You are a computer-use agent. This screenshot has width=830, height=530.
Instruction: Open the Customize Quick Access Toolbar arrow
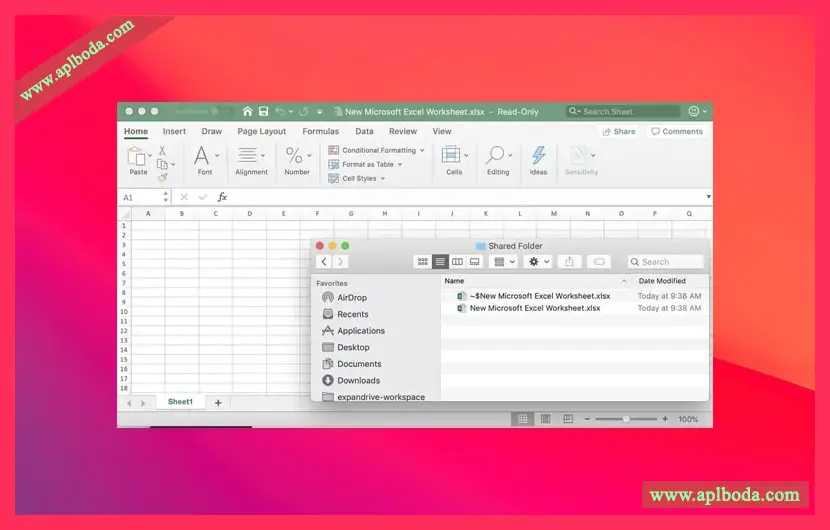pyautogui.click(x=320, y=112)
